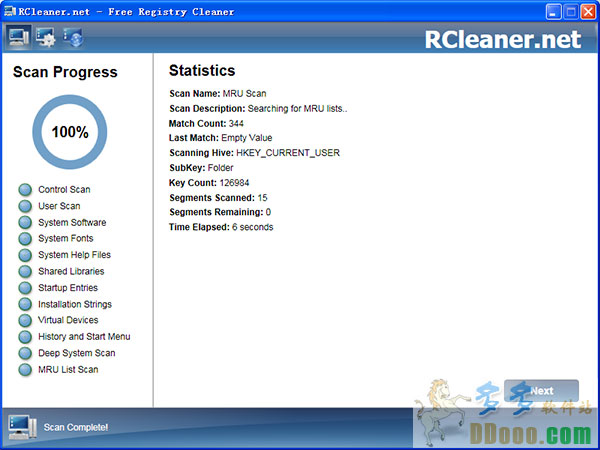Click the Shared Libraries status circle
The image size is (600, 450).
25,271
